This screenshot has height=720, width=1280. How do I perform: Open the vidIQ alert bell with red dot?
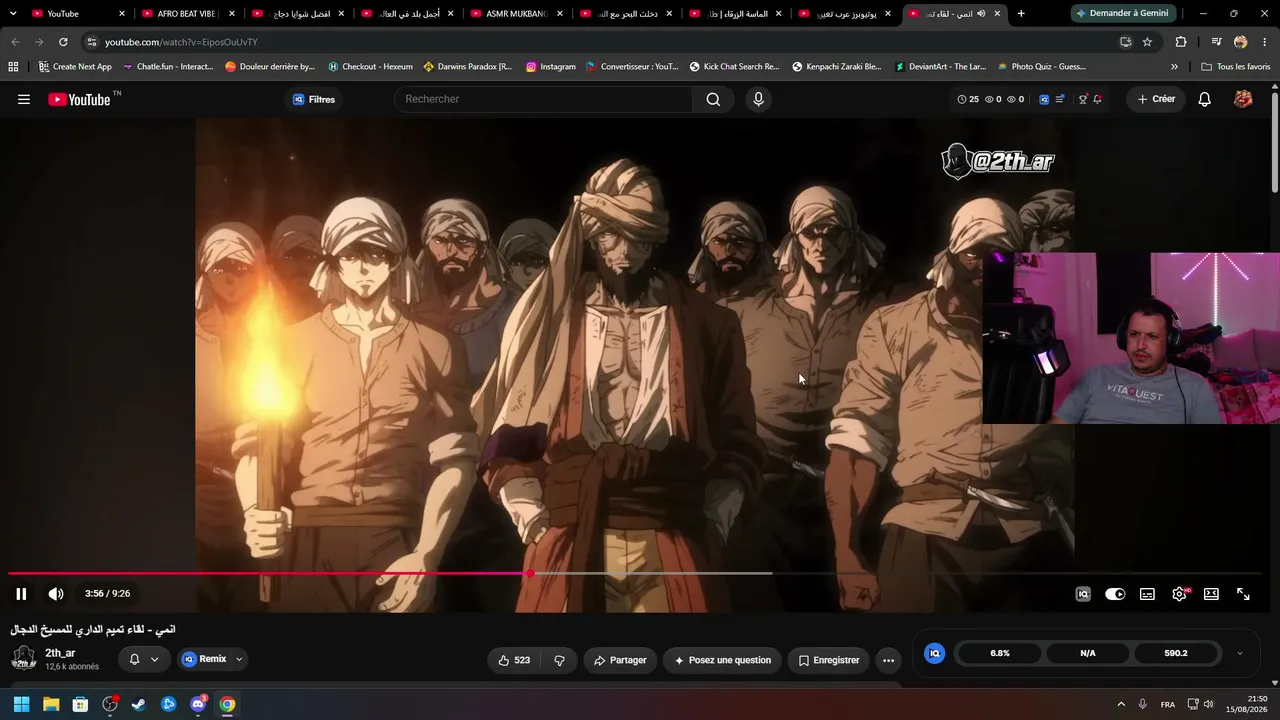point(1097,99)
